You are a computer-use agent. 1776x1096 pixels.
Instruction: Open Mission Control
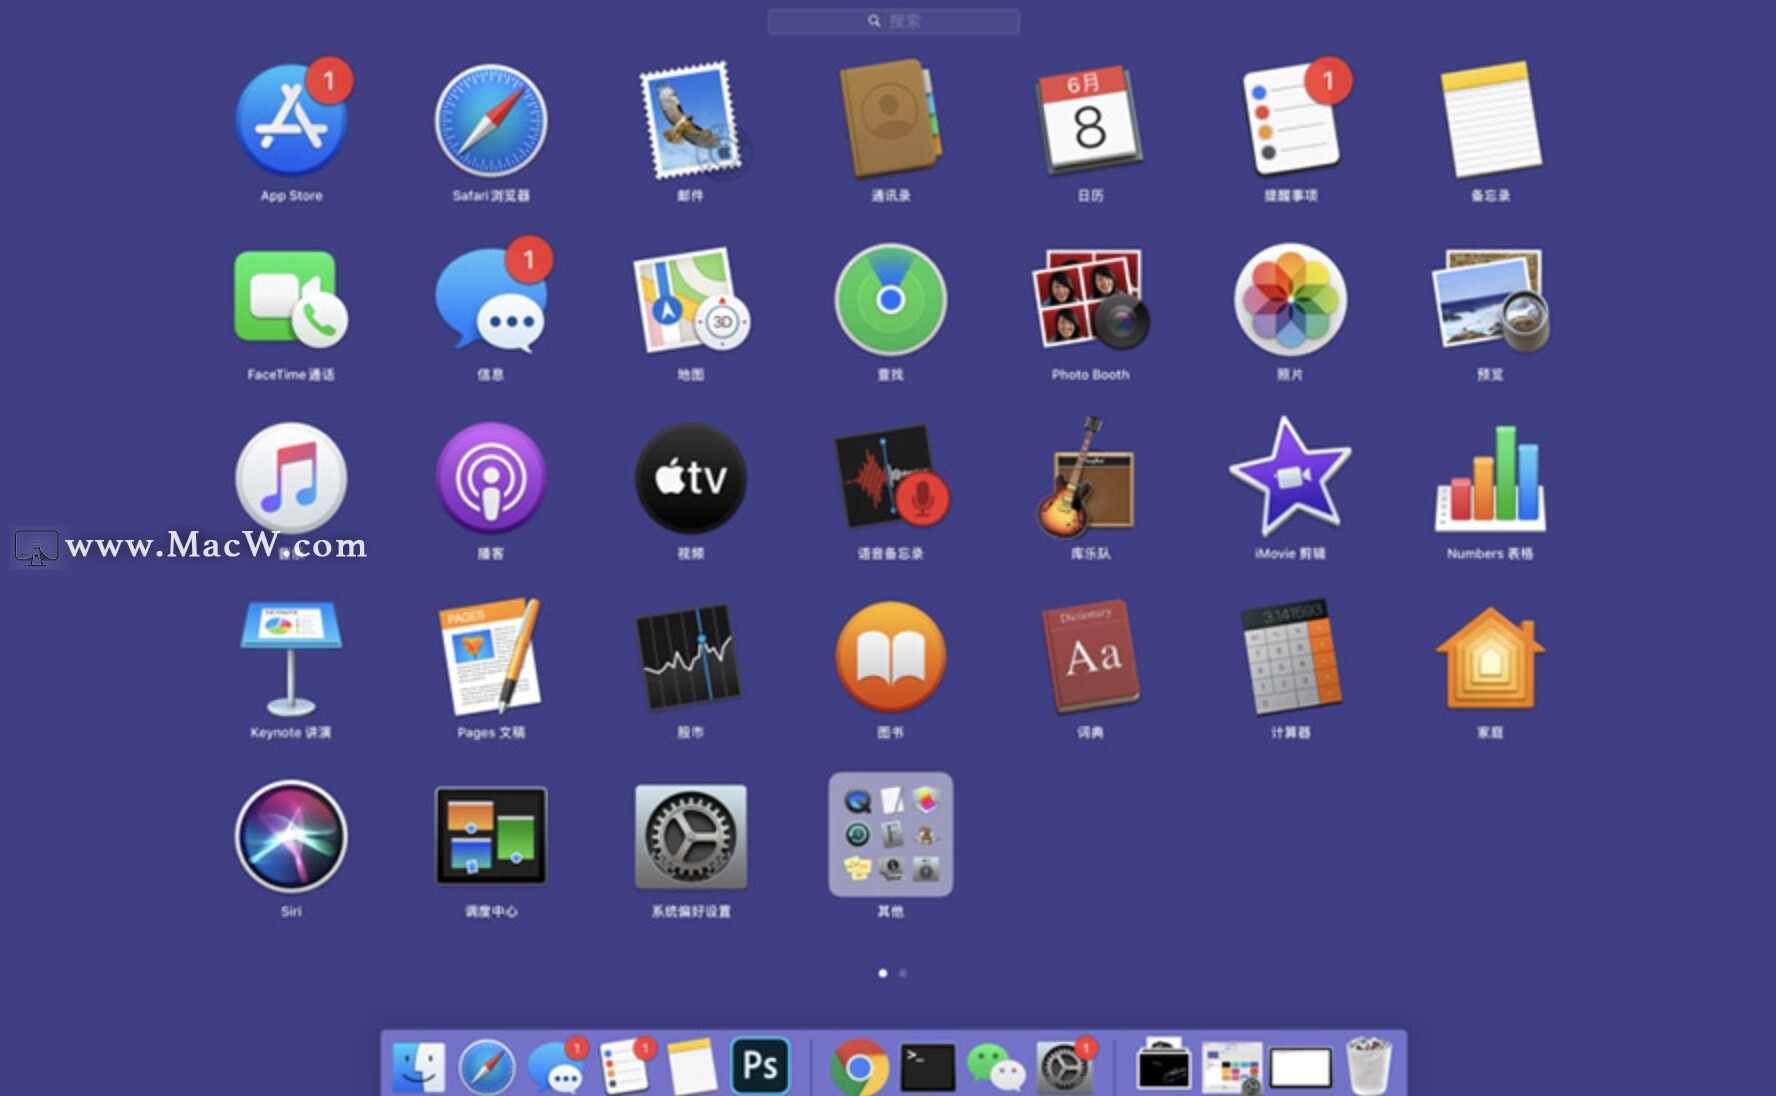[491, 836]
